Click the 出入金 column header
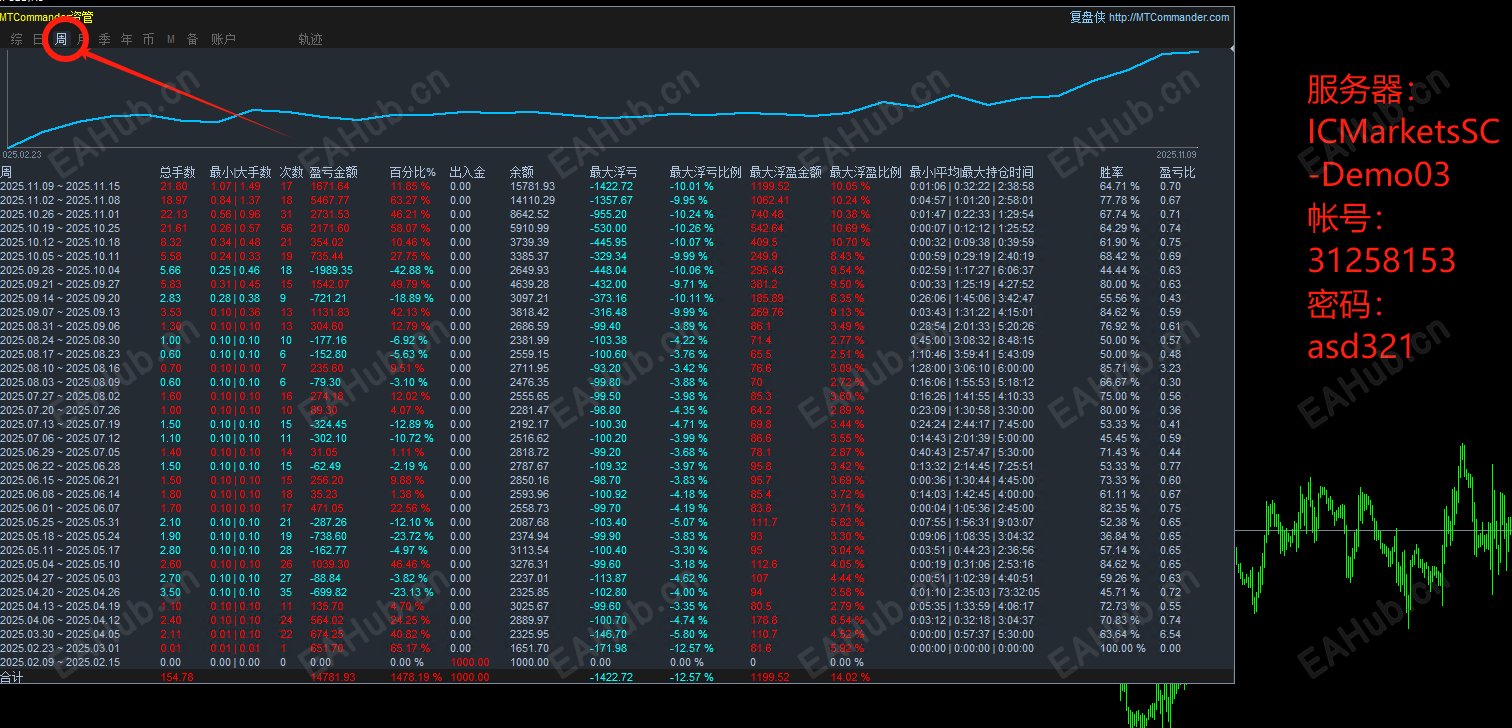The width and height of the screenshot is (1512, 728). (x=467, y=172)
